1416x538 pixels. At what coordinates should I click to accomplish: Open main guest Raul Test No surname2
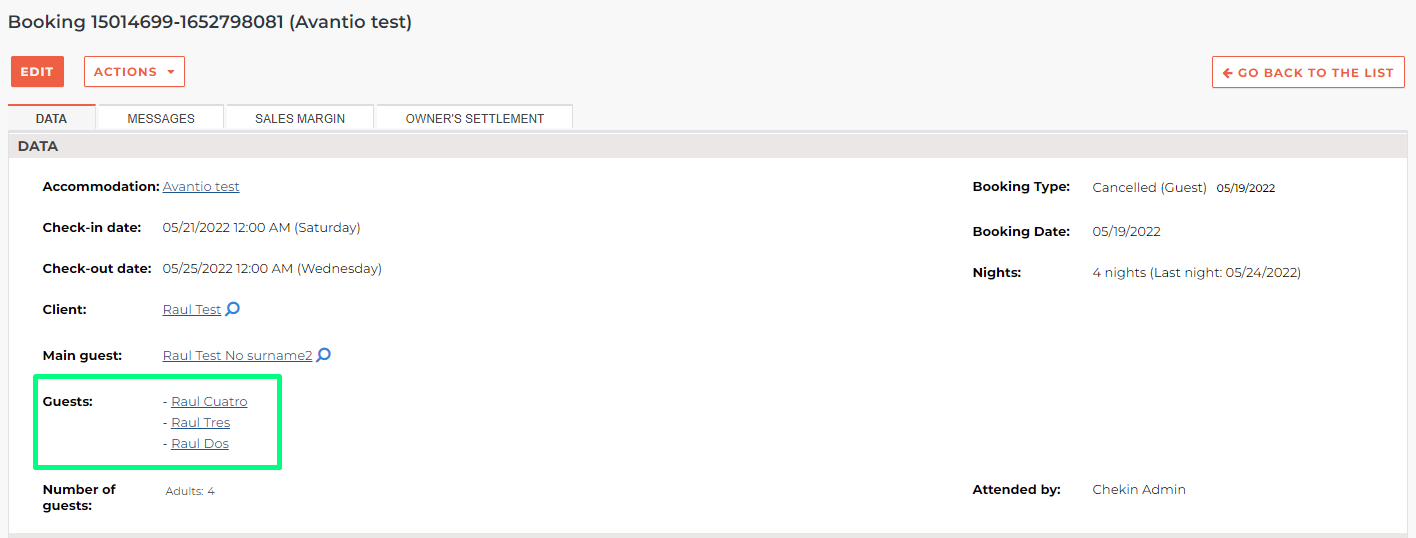237,355
